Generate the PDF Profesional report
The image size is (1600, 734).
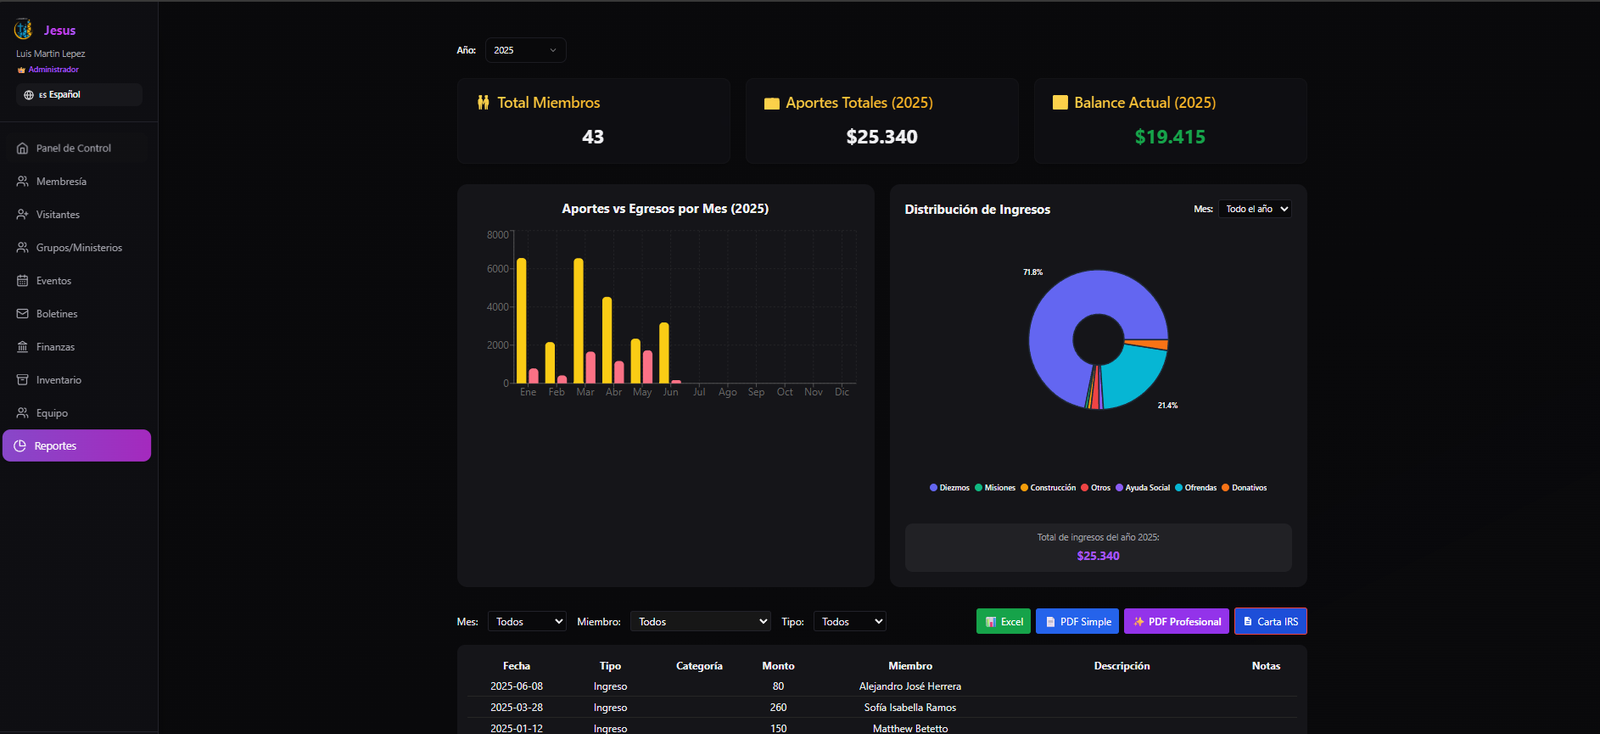pyautogui.click(x=1176, y=622)
